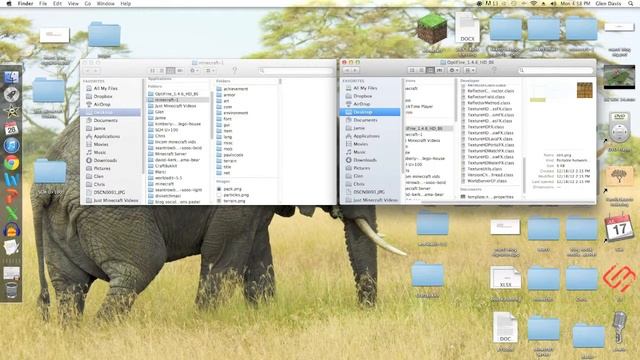Launch iTunes from the dock
Image resolution: width=640 pixels, height=360 pixels.
pos(11,145)
